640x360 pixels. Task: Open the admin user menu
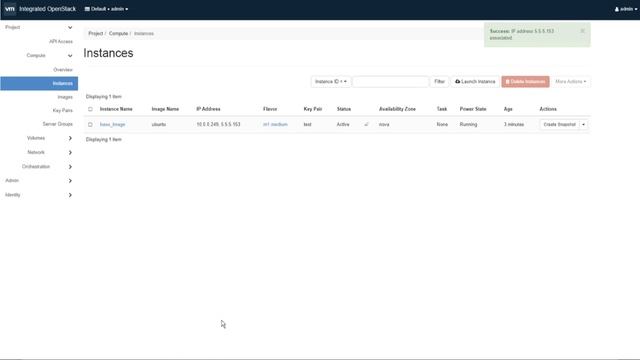click(625, 9)
